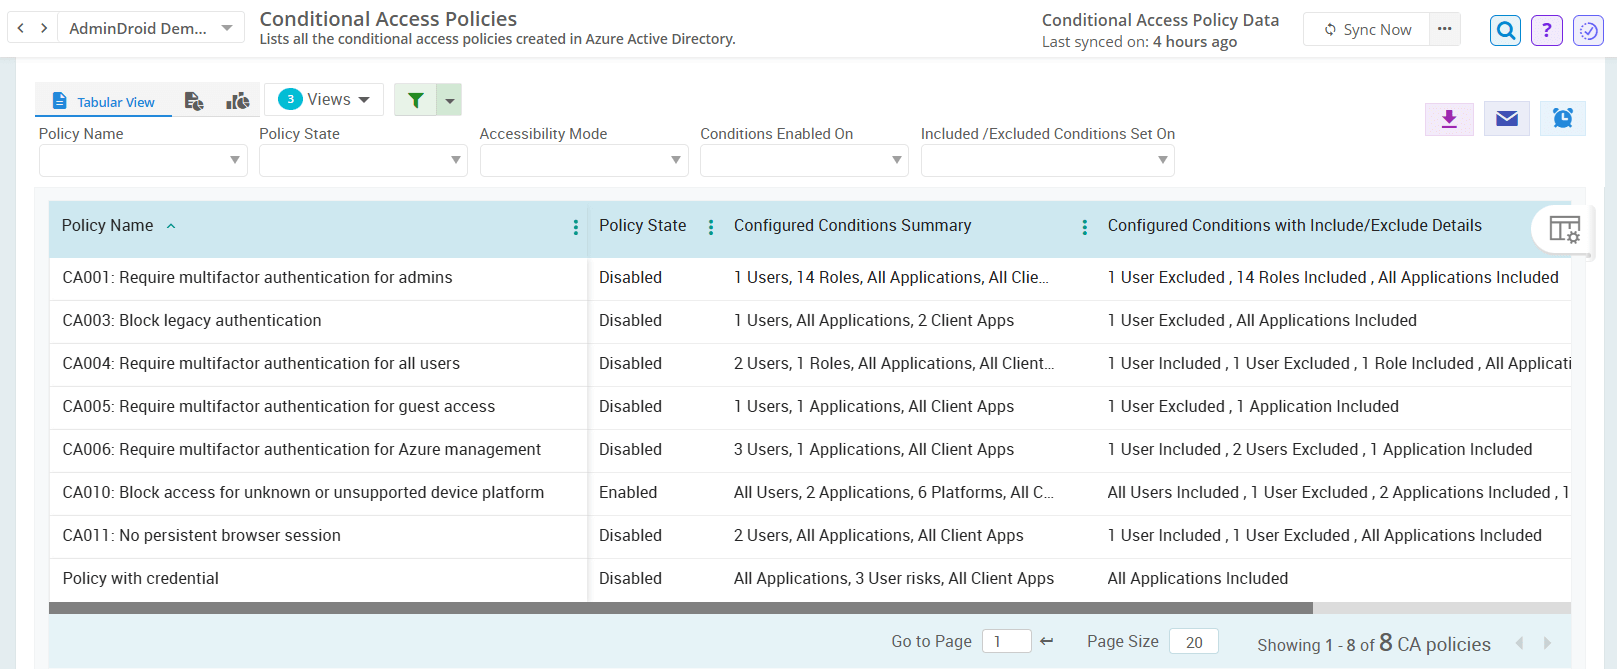Switch to the chart view icon
Viewport: 1617px width, 669px height.
click(x=238, y=101)
